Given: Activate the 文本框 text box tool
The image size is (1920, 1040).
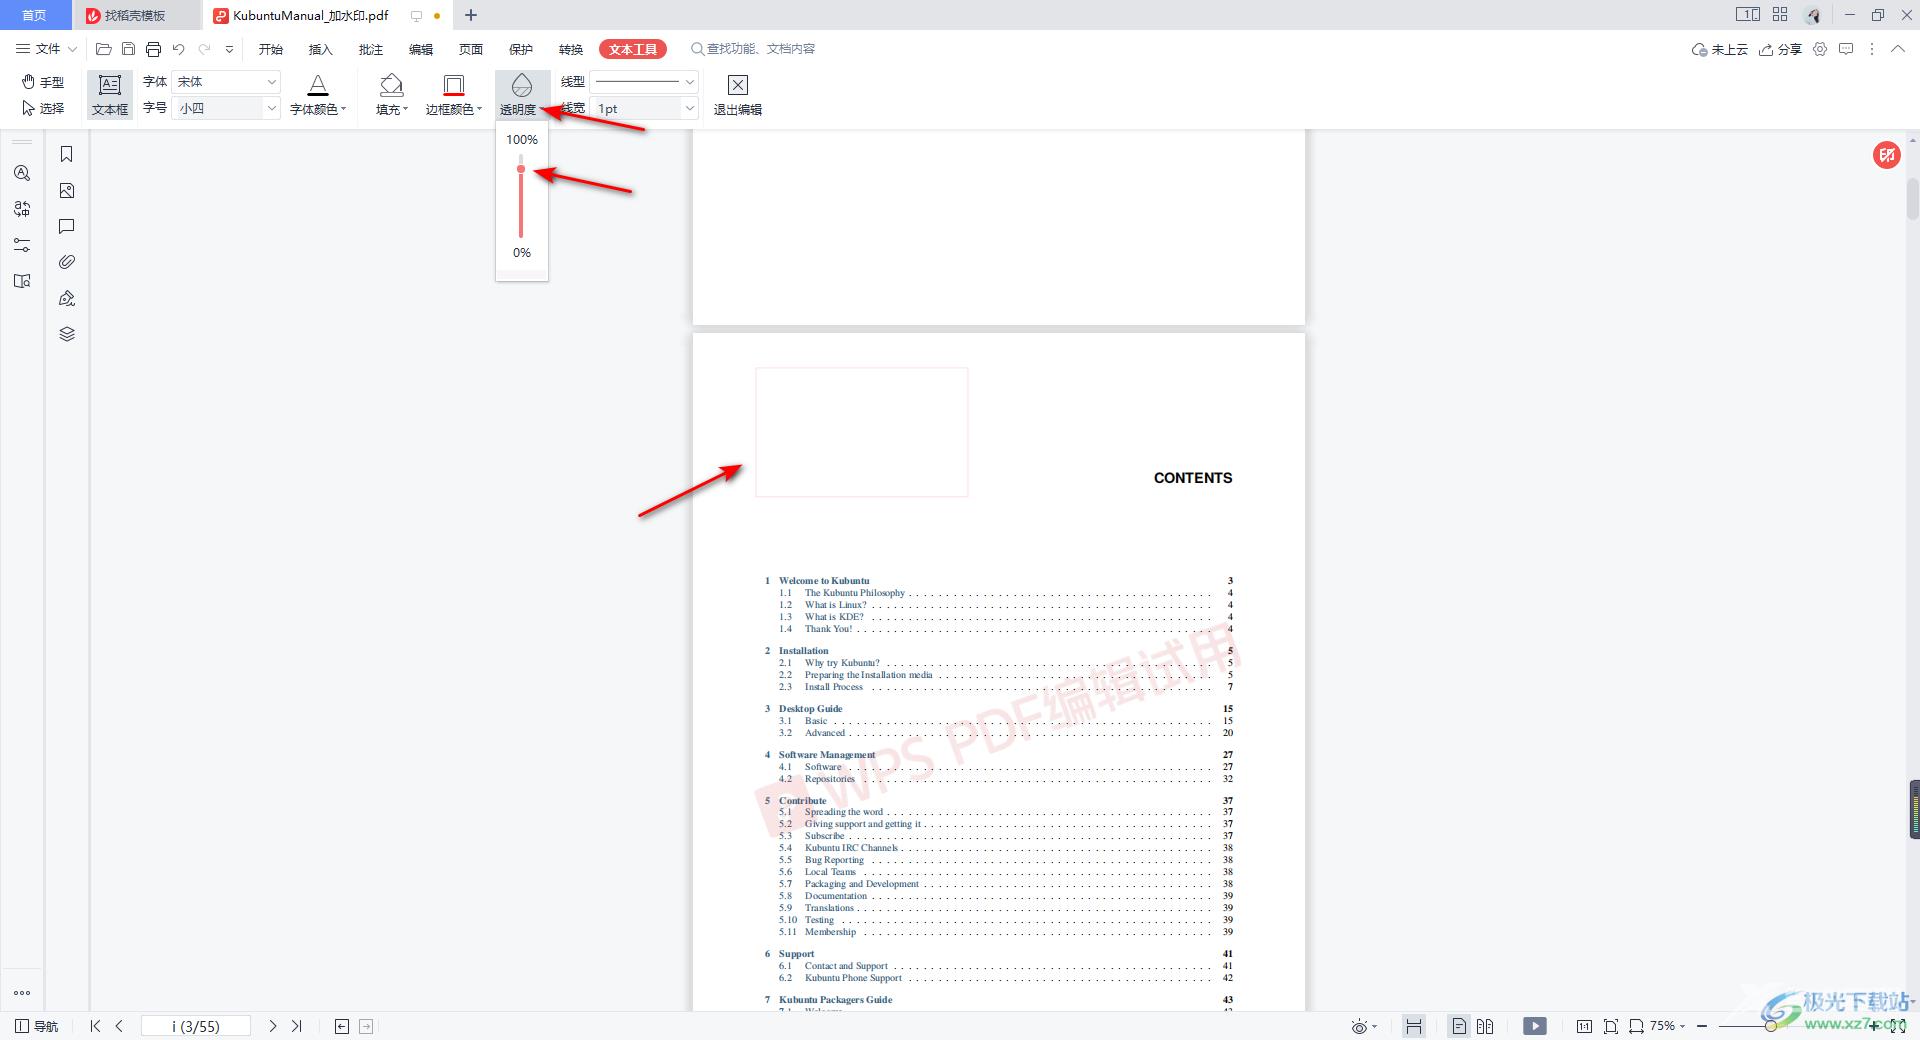Looking at the screenshot, I should (x=110, y=95).
